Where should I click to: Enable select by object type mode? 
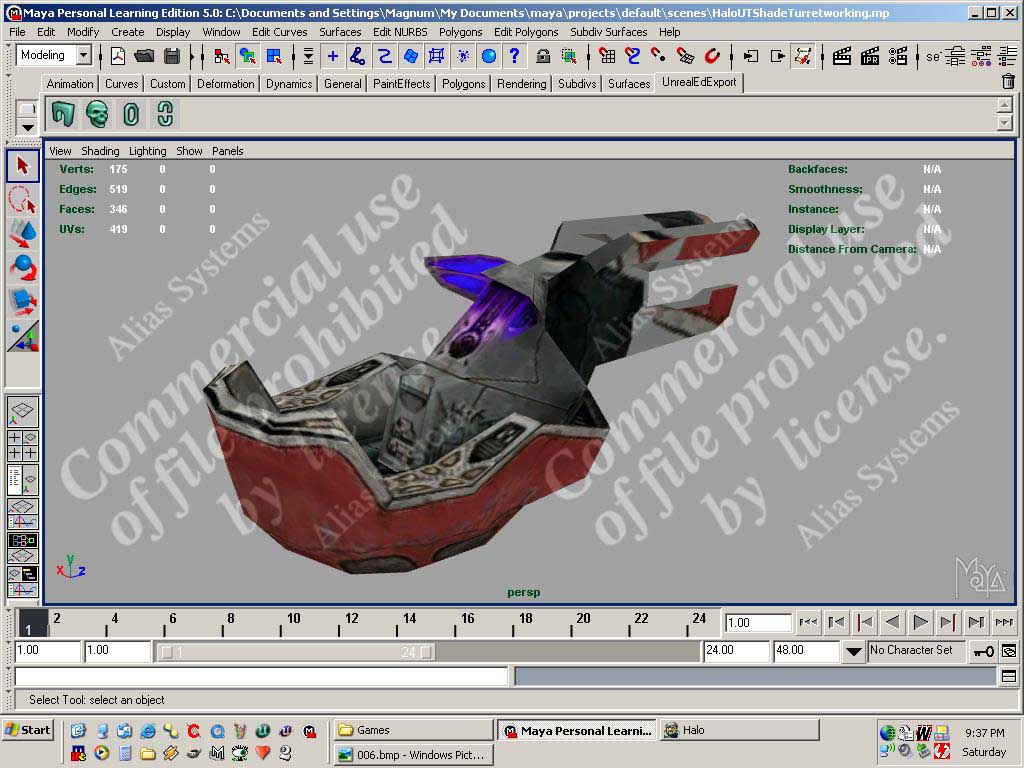248,56
